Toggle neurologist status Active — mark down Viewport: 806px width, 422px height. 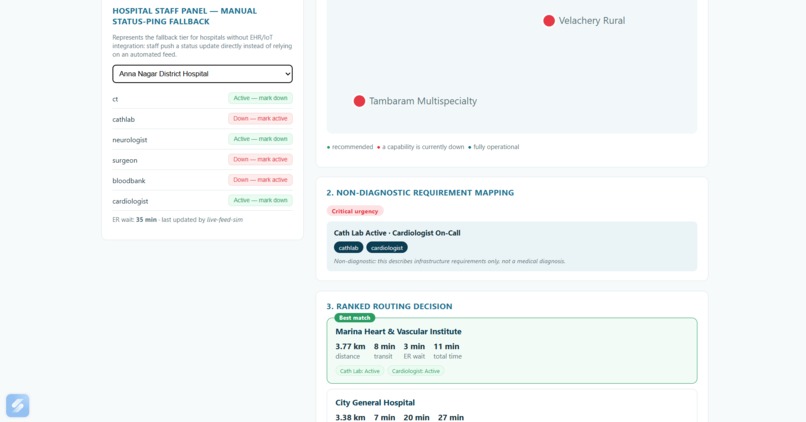coord(260,139)
